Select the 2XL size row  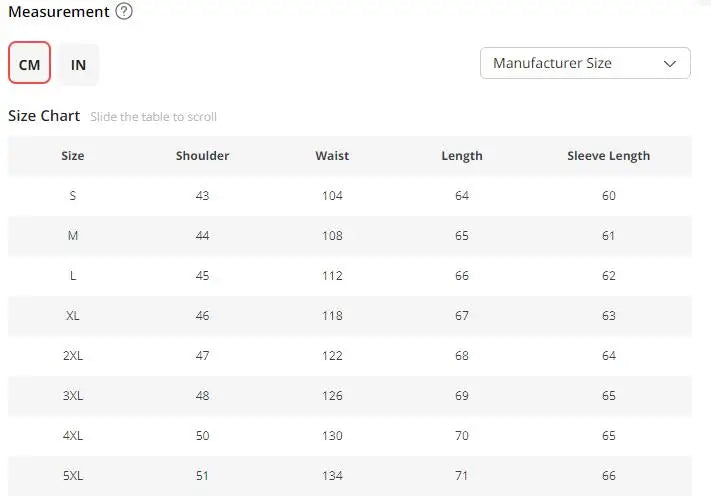point(73,356)
